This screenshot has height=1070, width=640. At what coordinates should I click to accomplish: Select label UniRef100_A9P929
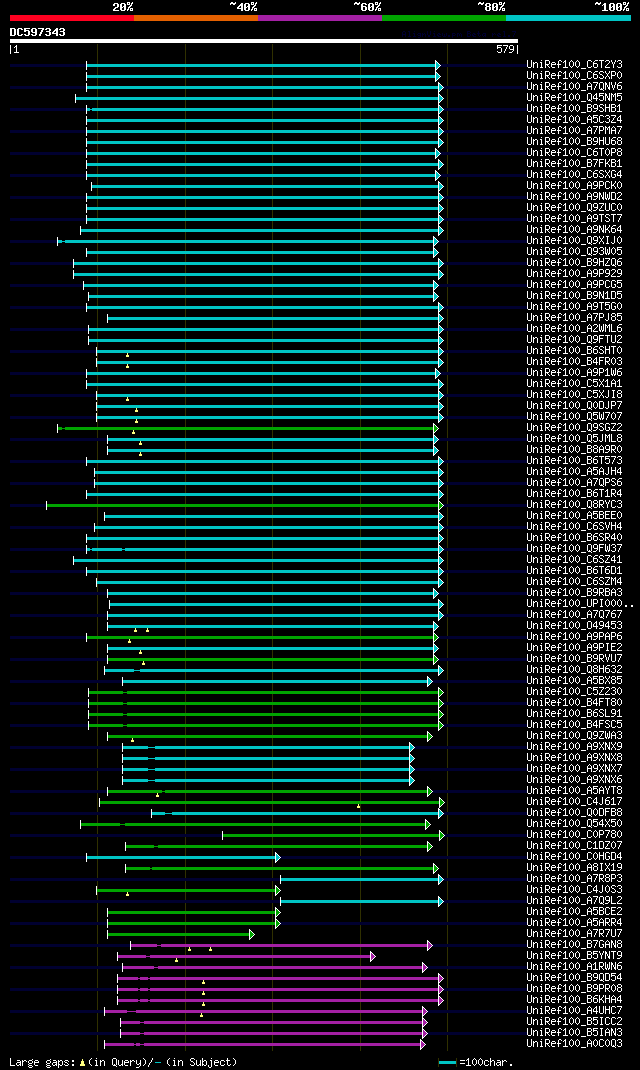click(574, 274)
